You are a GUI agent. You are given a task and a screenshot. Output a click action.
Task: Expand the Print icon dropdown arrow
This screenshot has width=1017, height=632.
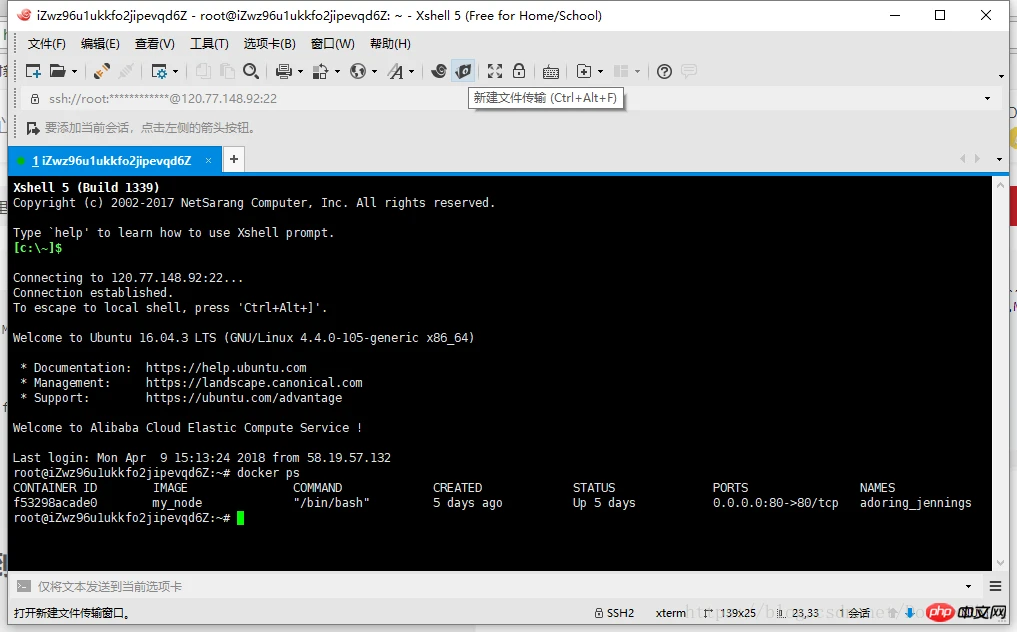tap(300, 71)
